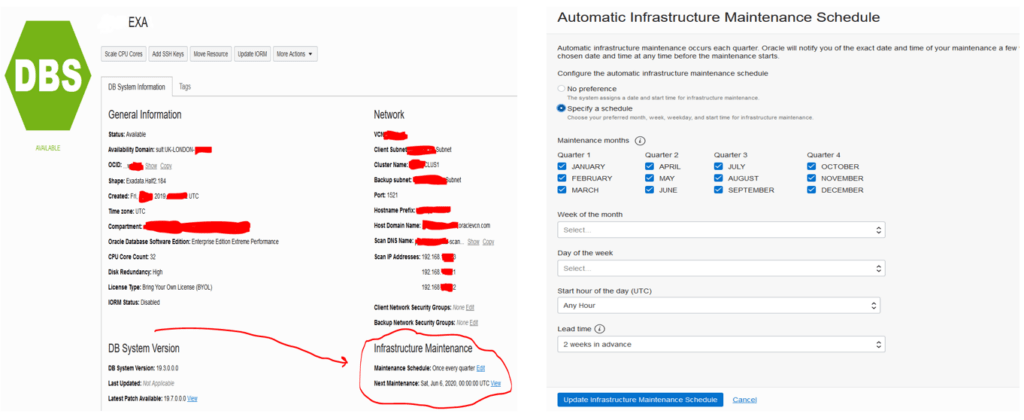Click the Cancel link
The height and width of the screenshot is (420, 1024).
point(744,400)
